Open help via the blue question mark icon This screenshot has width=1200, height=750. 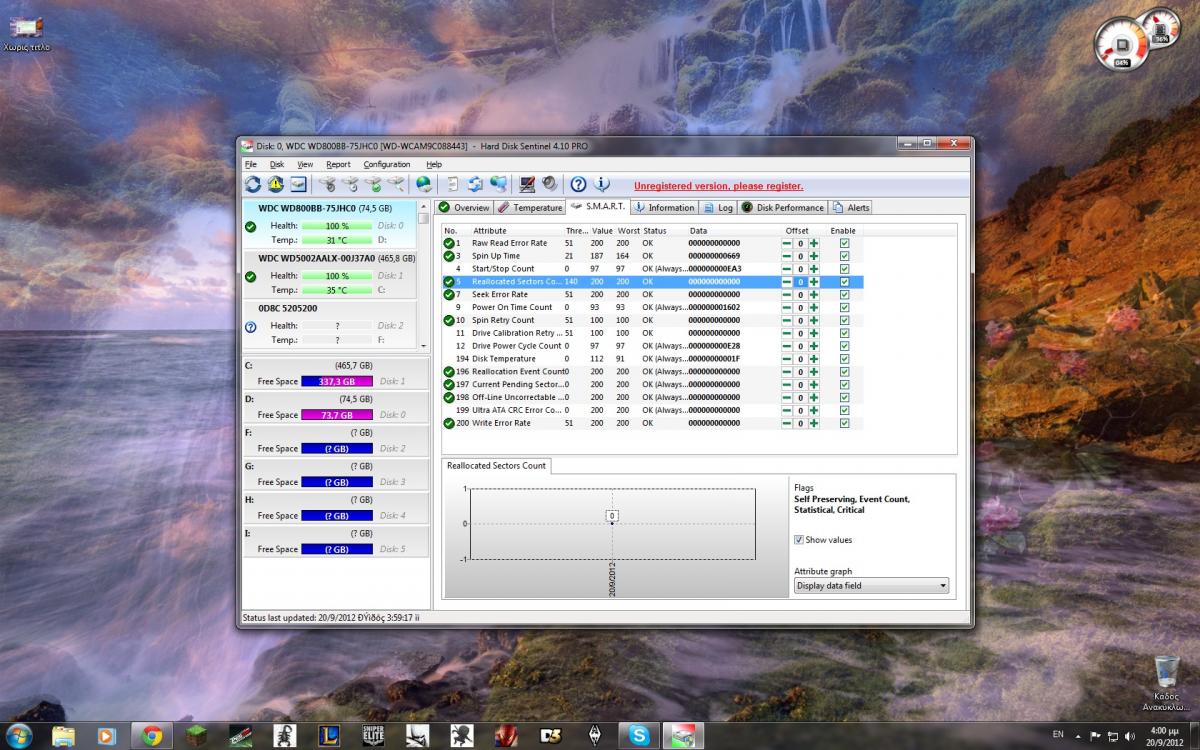pyautogui.click(x=578, y=184)
